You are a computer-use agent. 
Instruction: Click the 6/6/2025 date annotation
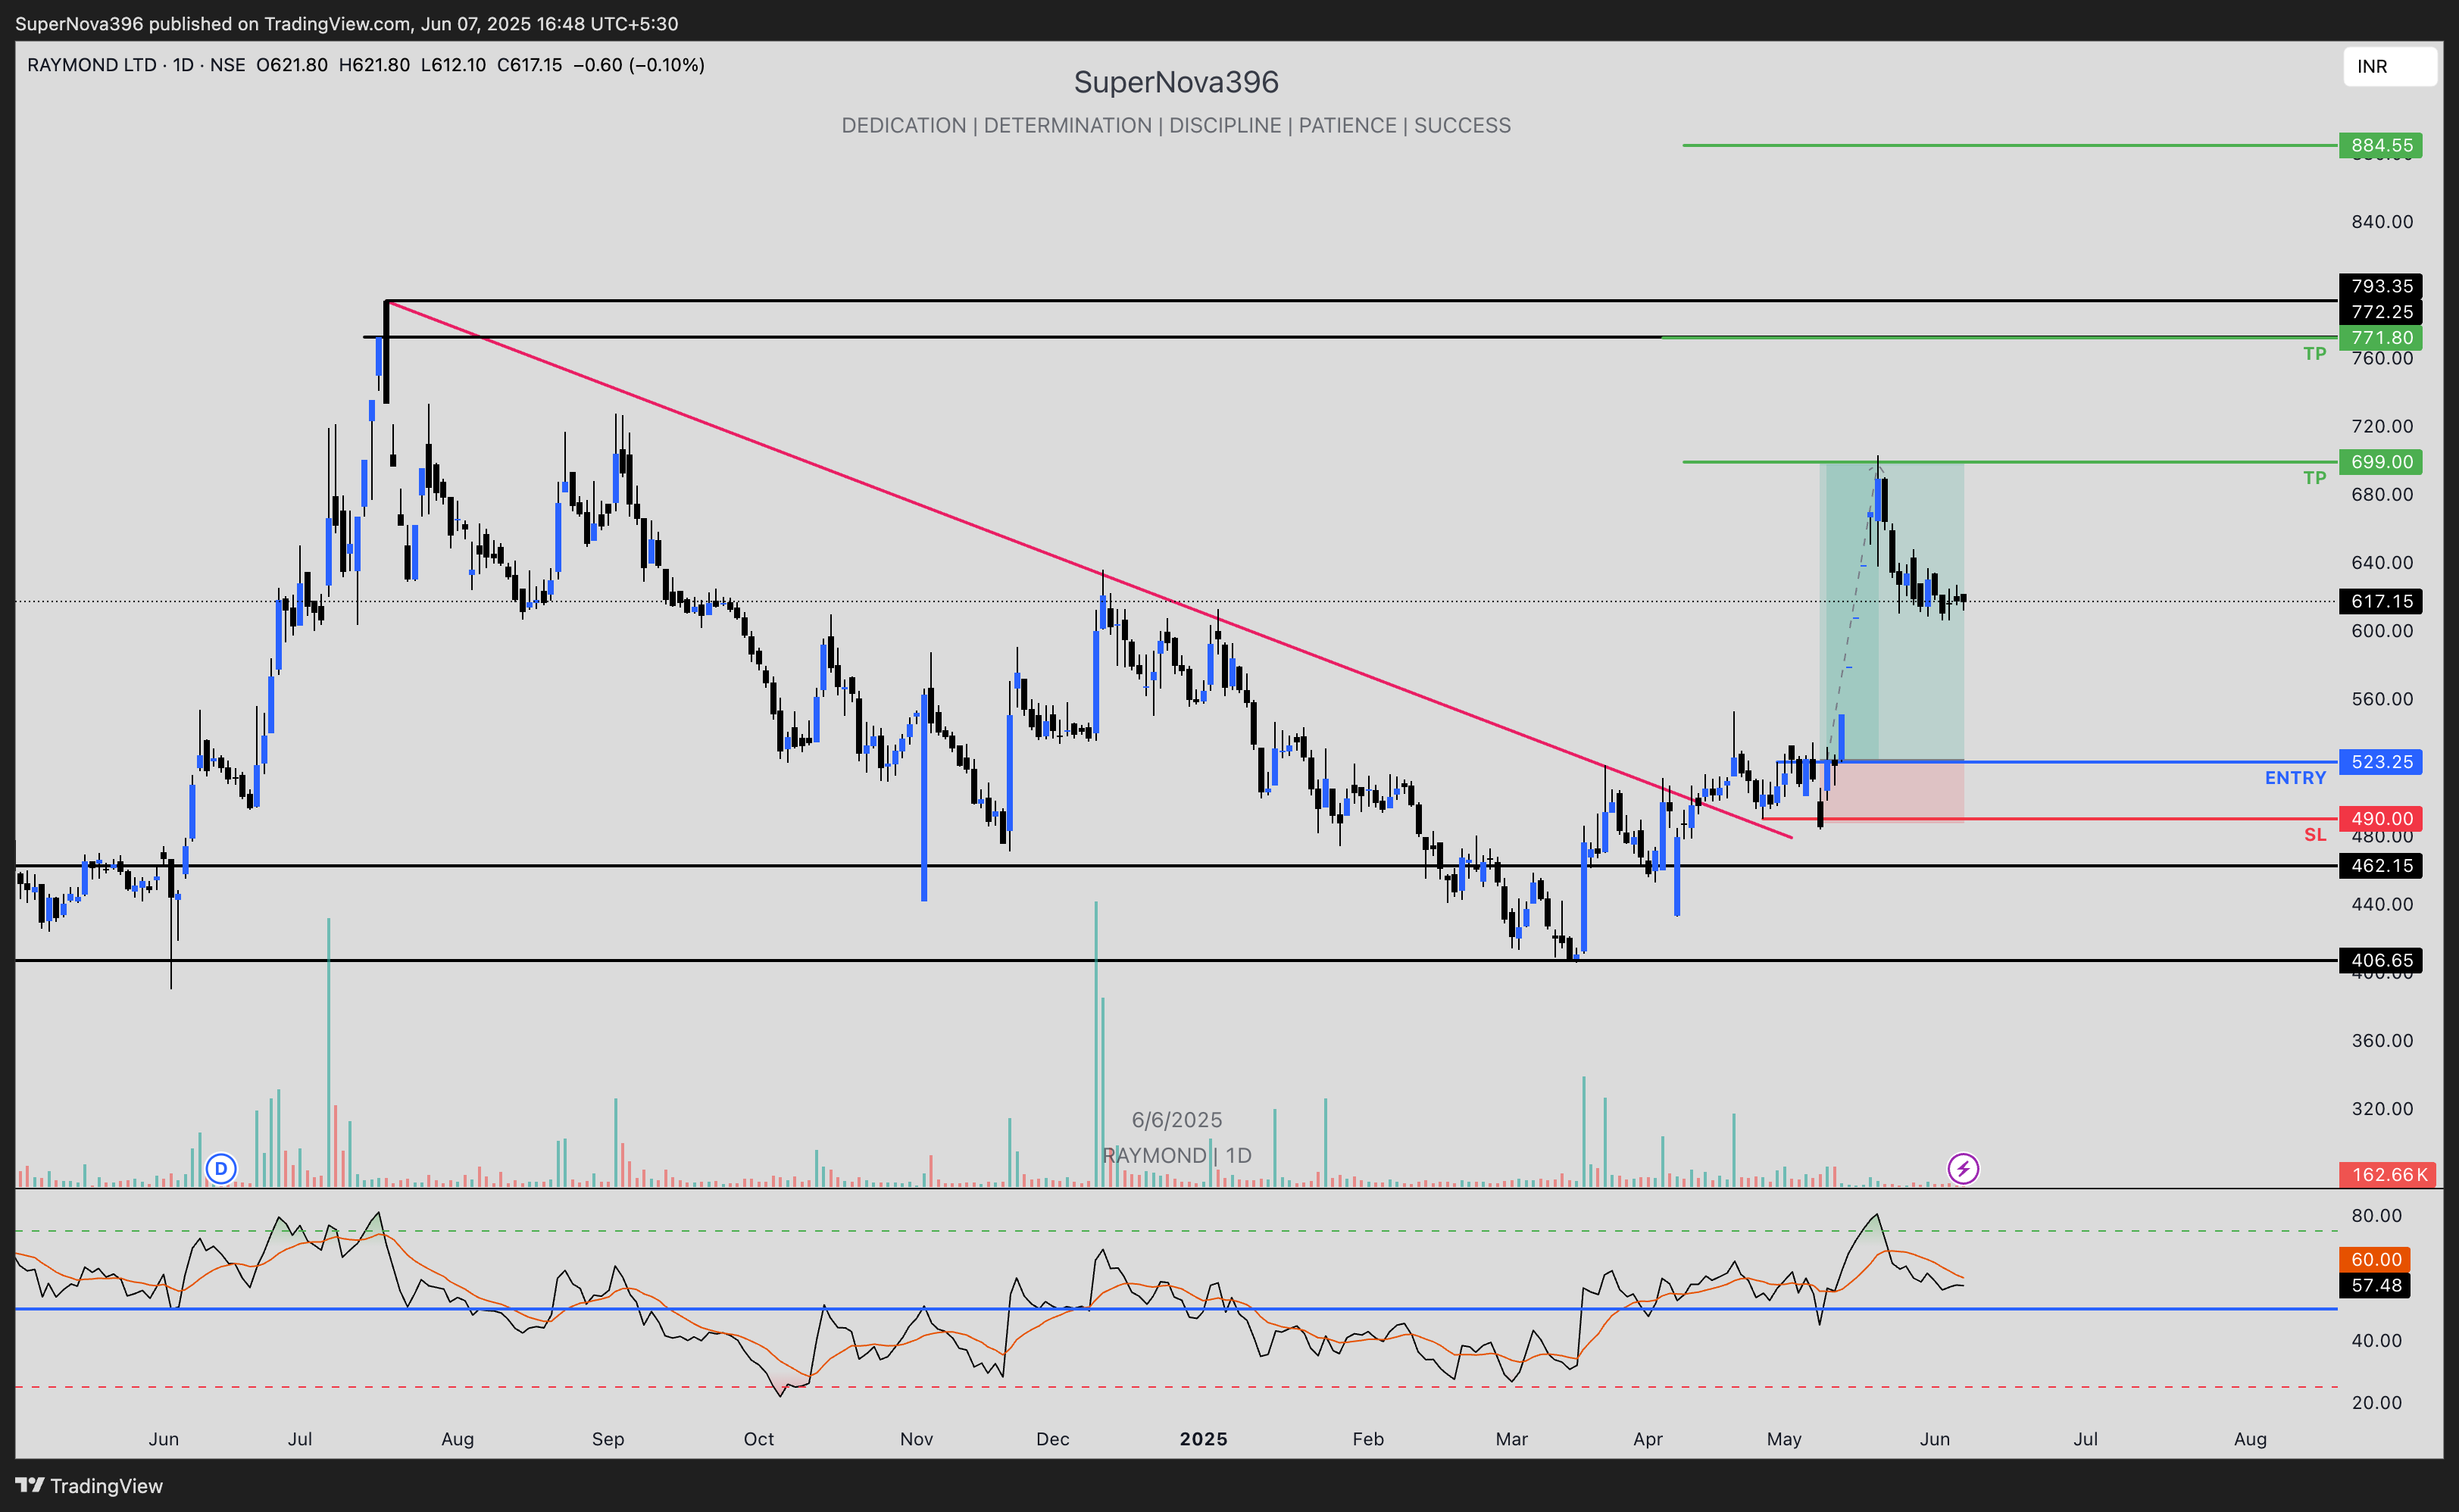click(x=1176, y=1120)
